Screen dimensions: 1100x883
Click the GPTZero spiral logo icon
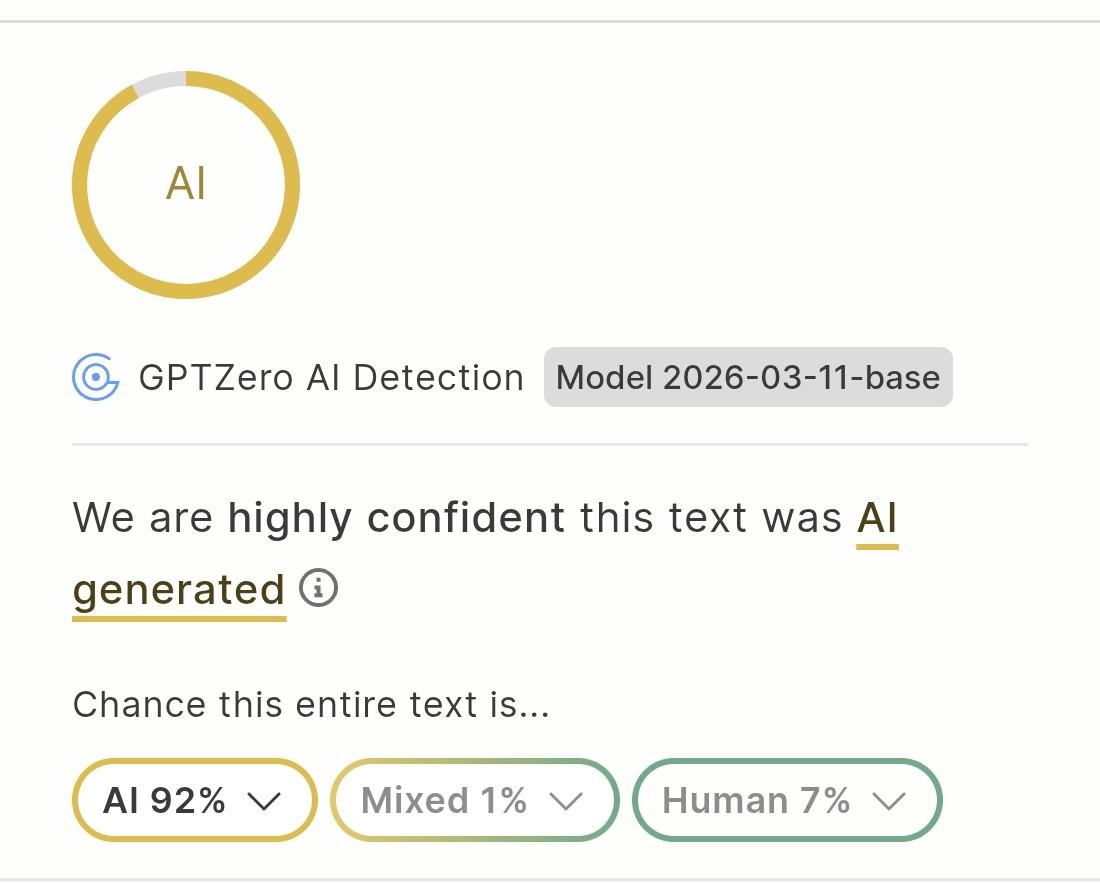(x=96, y=377)
